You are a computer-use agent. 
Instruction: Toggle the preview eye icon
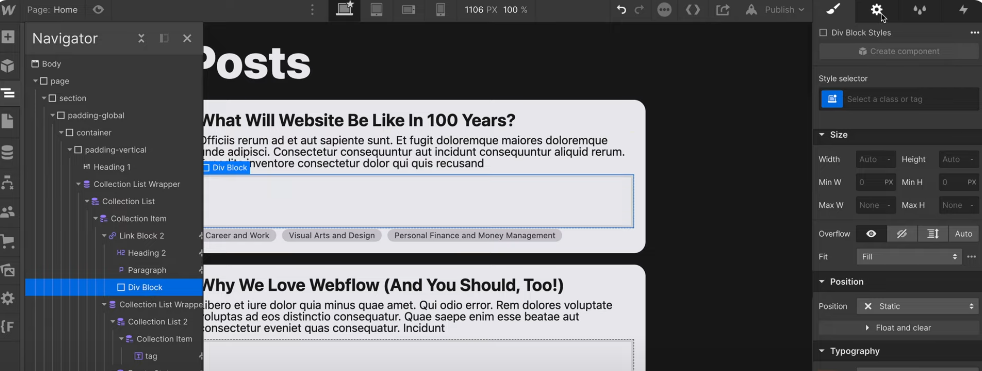pyautogui.click(x=98, y=10)
